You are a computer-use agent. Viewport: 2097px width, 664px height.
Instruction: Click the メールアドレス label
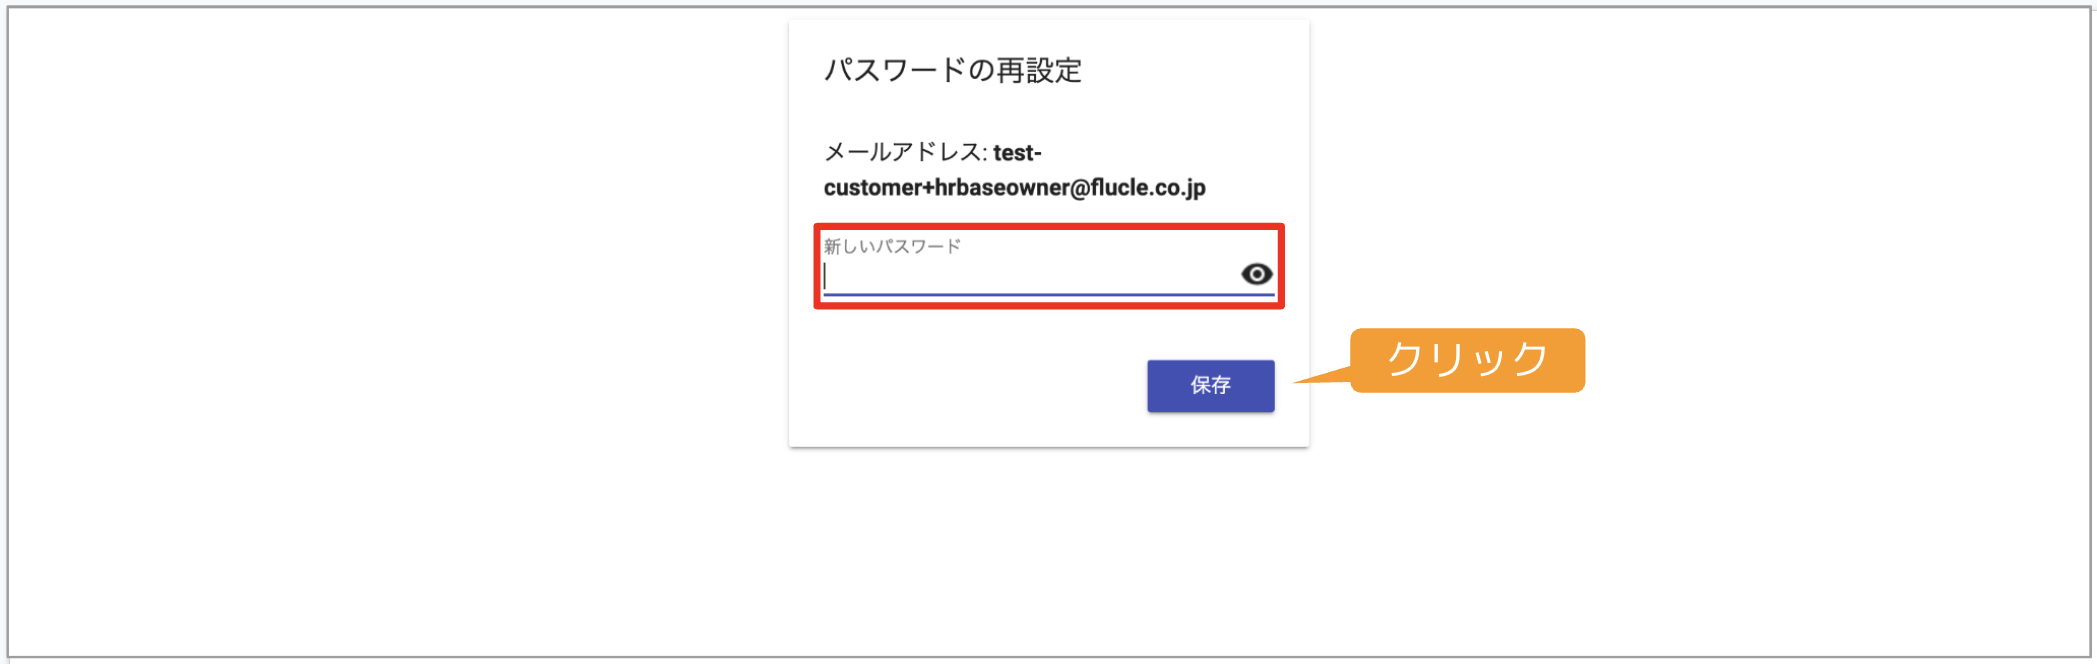click(x=902, y=152)
